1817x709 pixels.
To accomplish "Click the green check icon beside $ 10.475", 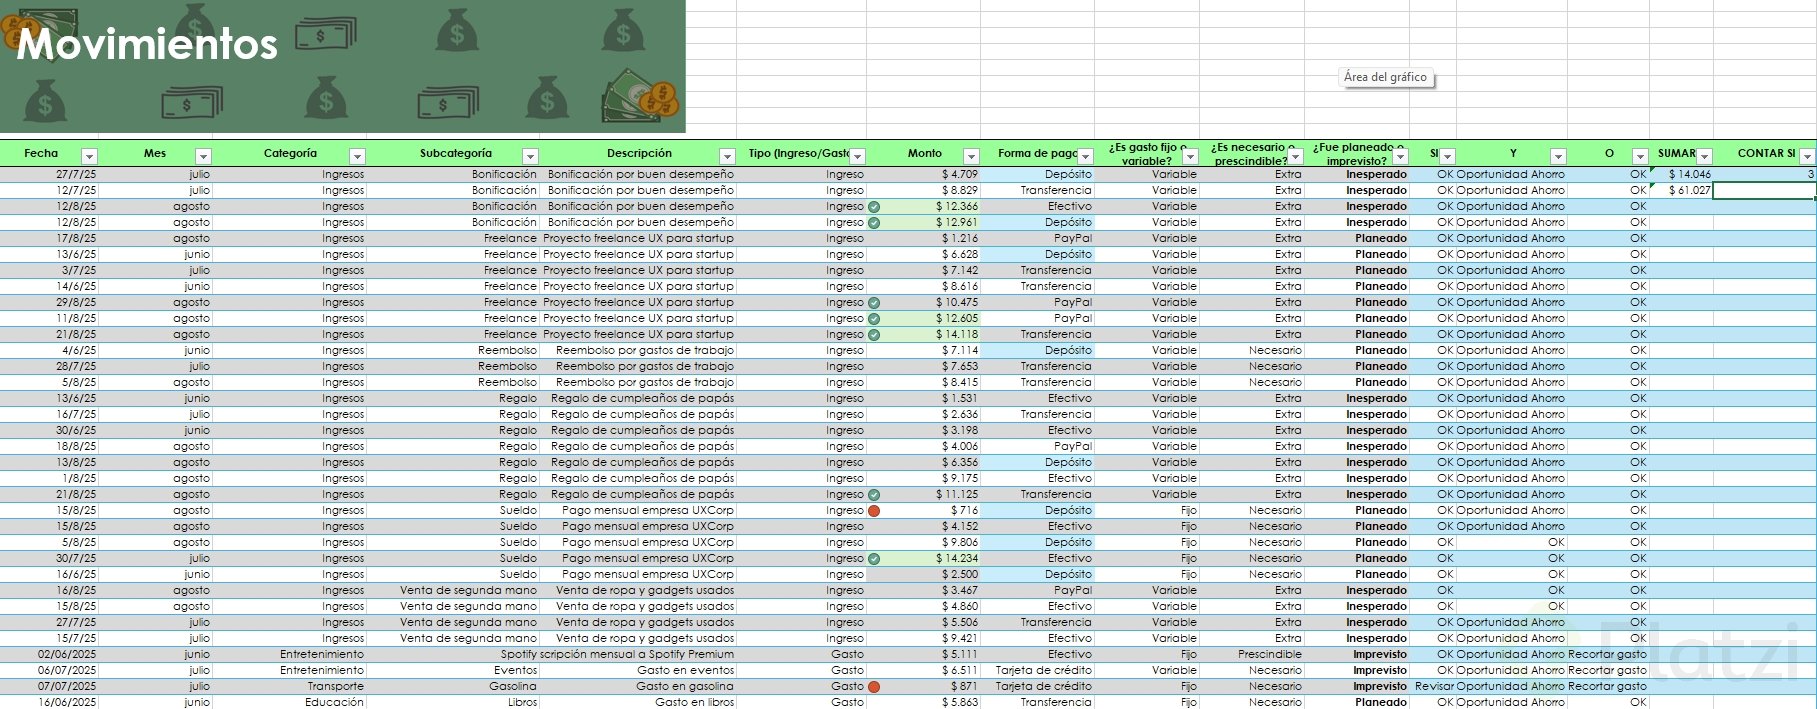I will click(874, 303).
